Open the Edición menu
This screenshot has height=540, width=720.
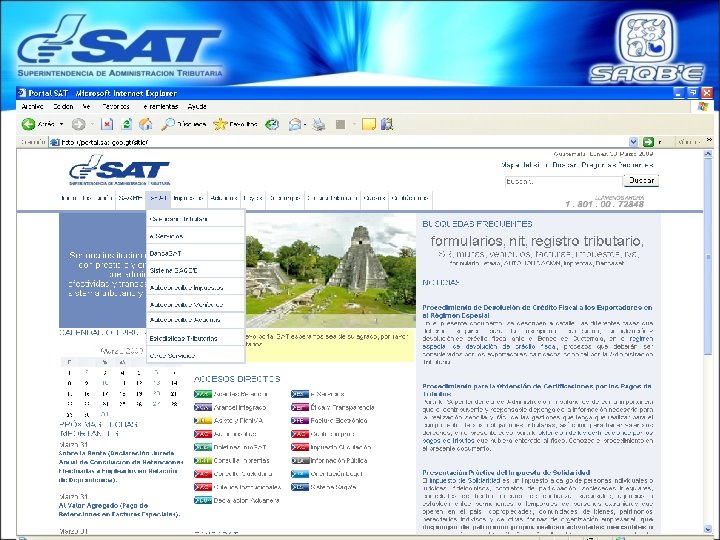(x=63, y=107)
